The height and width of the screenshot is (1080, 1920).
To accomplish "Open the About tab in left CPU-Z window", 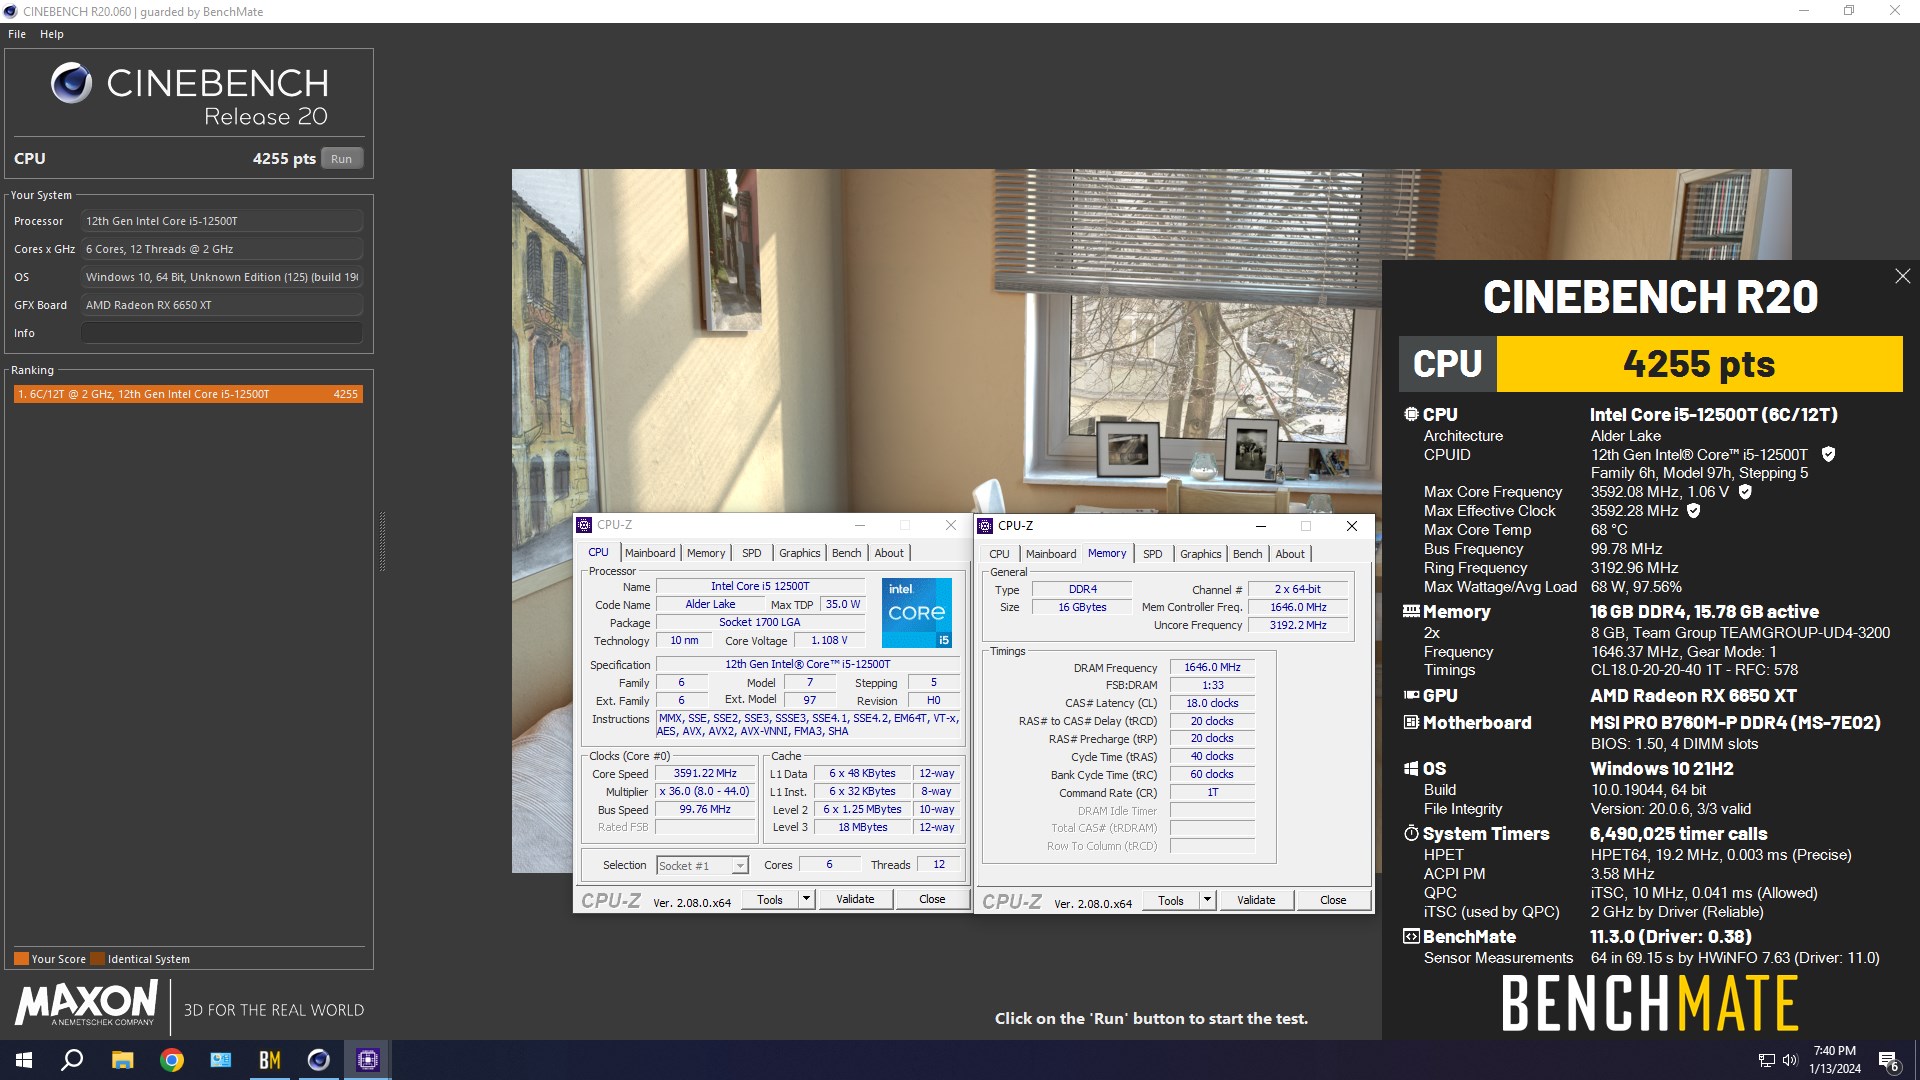I will [889, 553].
